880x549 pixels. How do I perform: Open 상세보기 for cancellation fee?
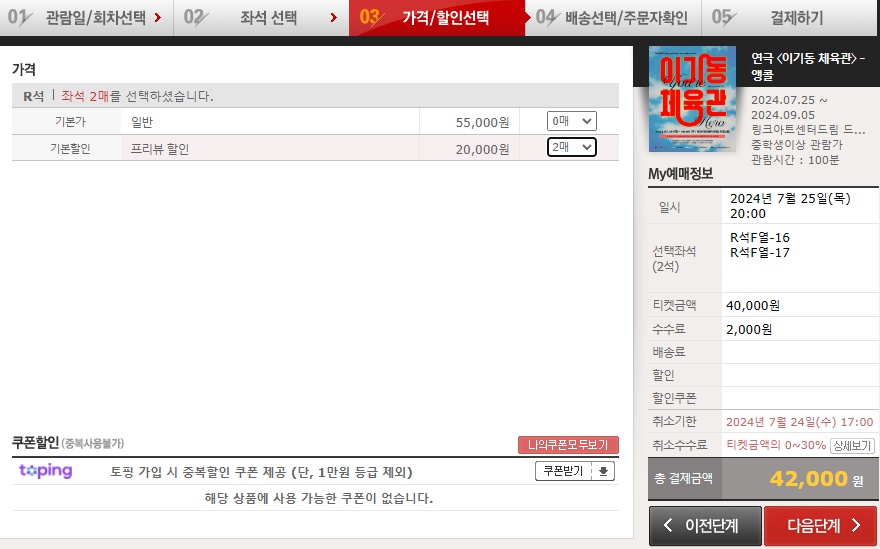coord(852,446)
